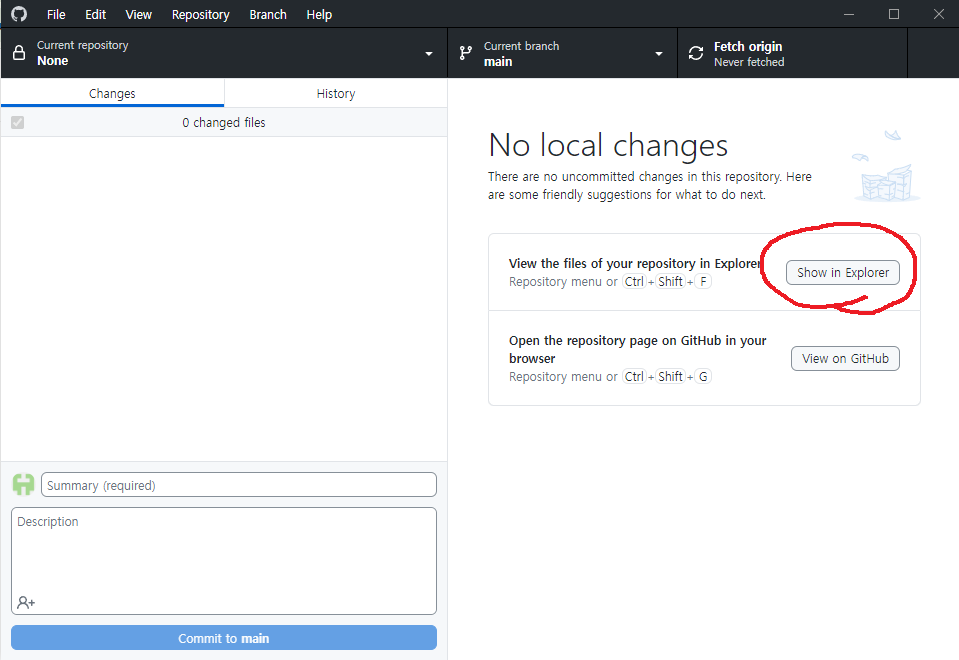Click the Commit to main button
Screen dimensions: 959x660
224,638
